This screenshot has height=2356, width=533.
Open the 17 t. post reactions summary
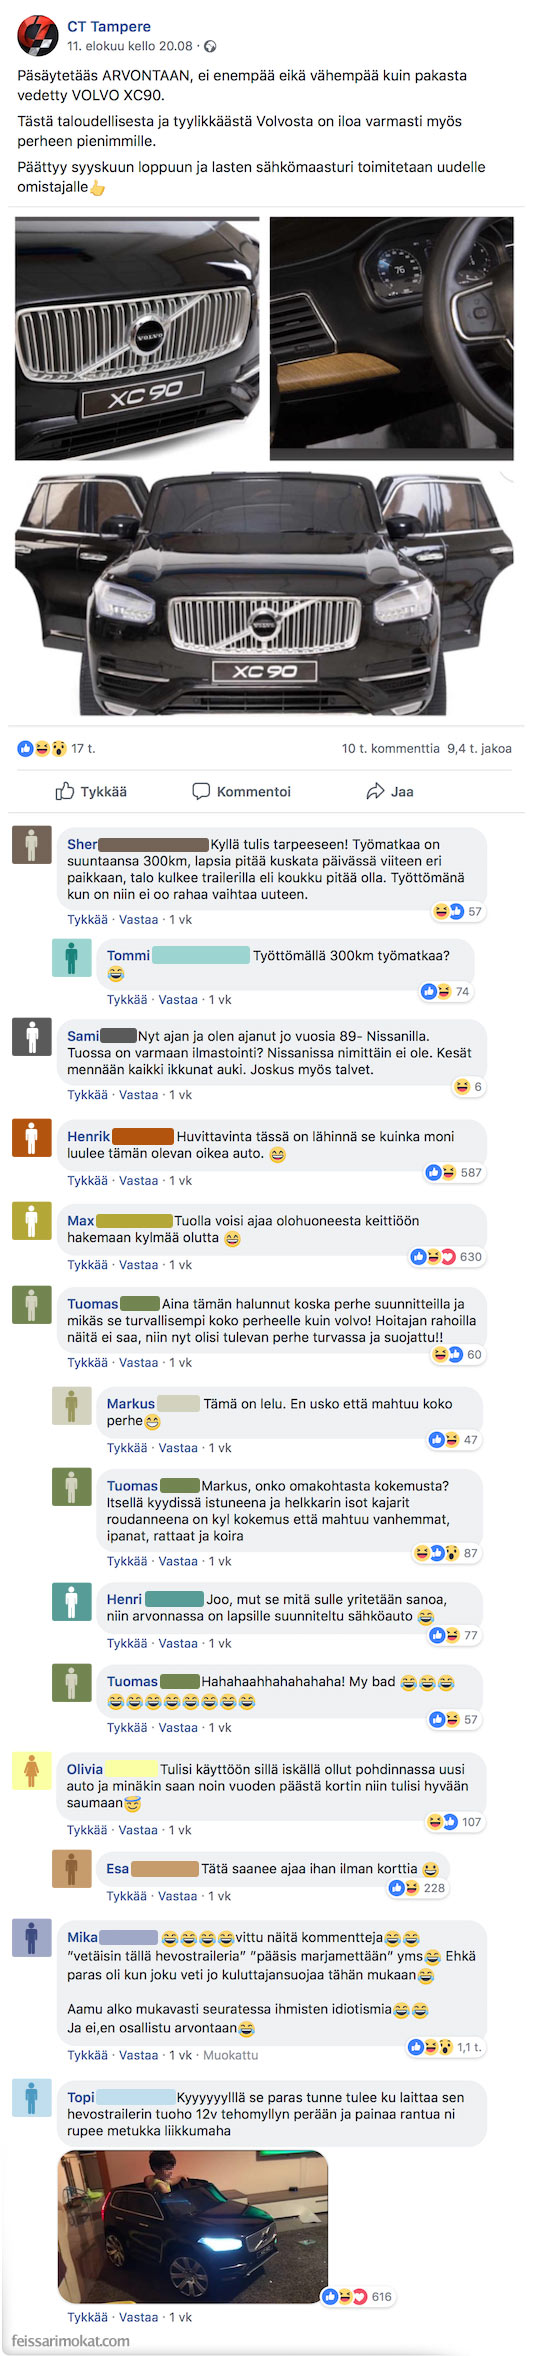coord(56,748)
